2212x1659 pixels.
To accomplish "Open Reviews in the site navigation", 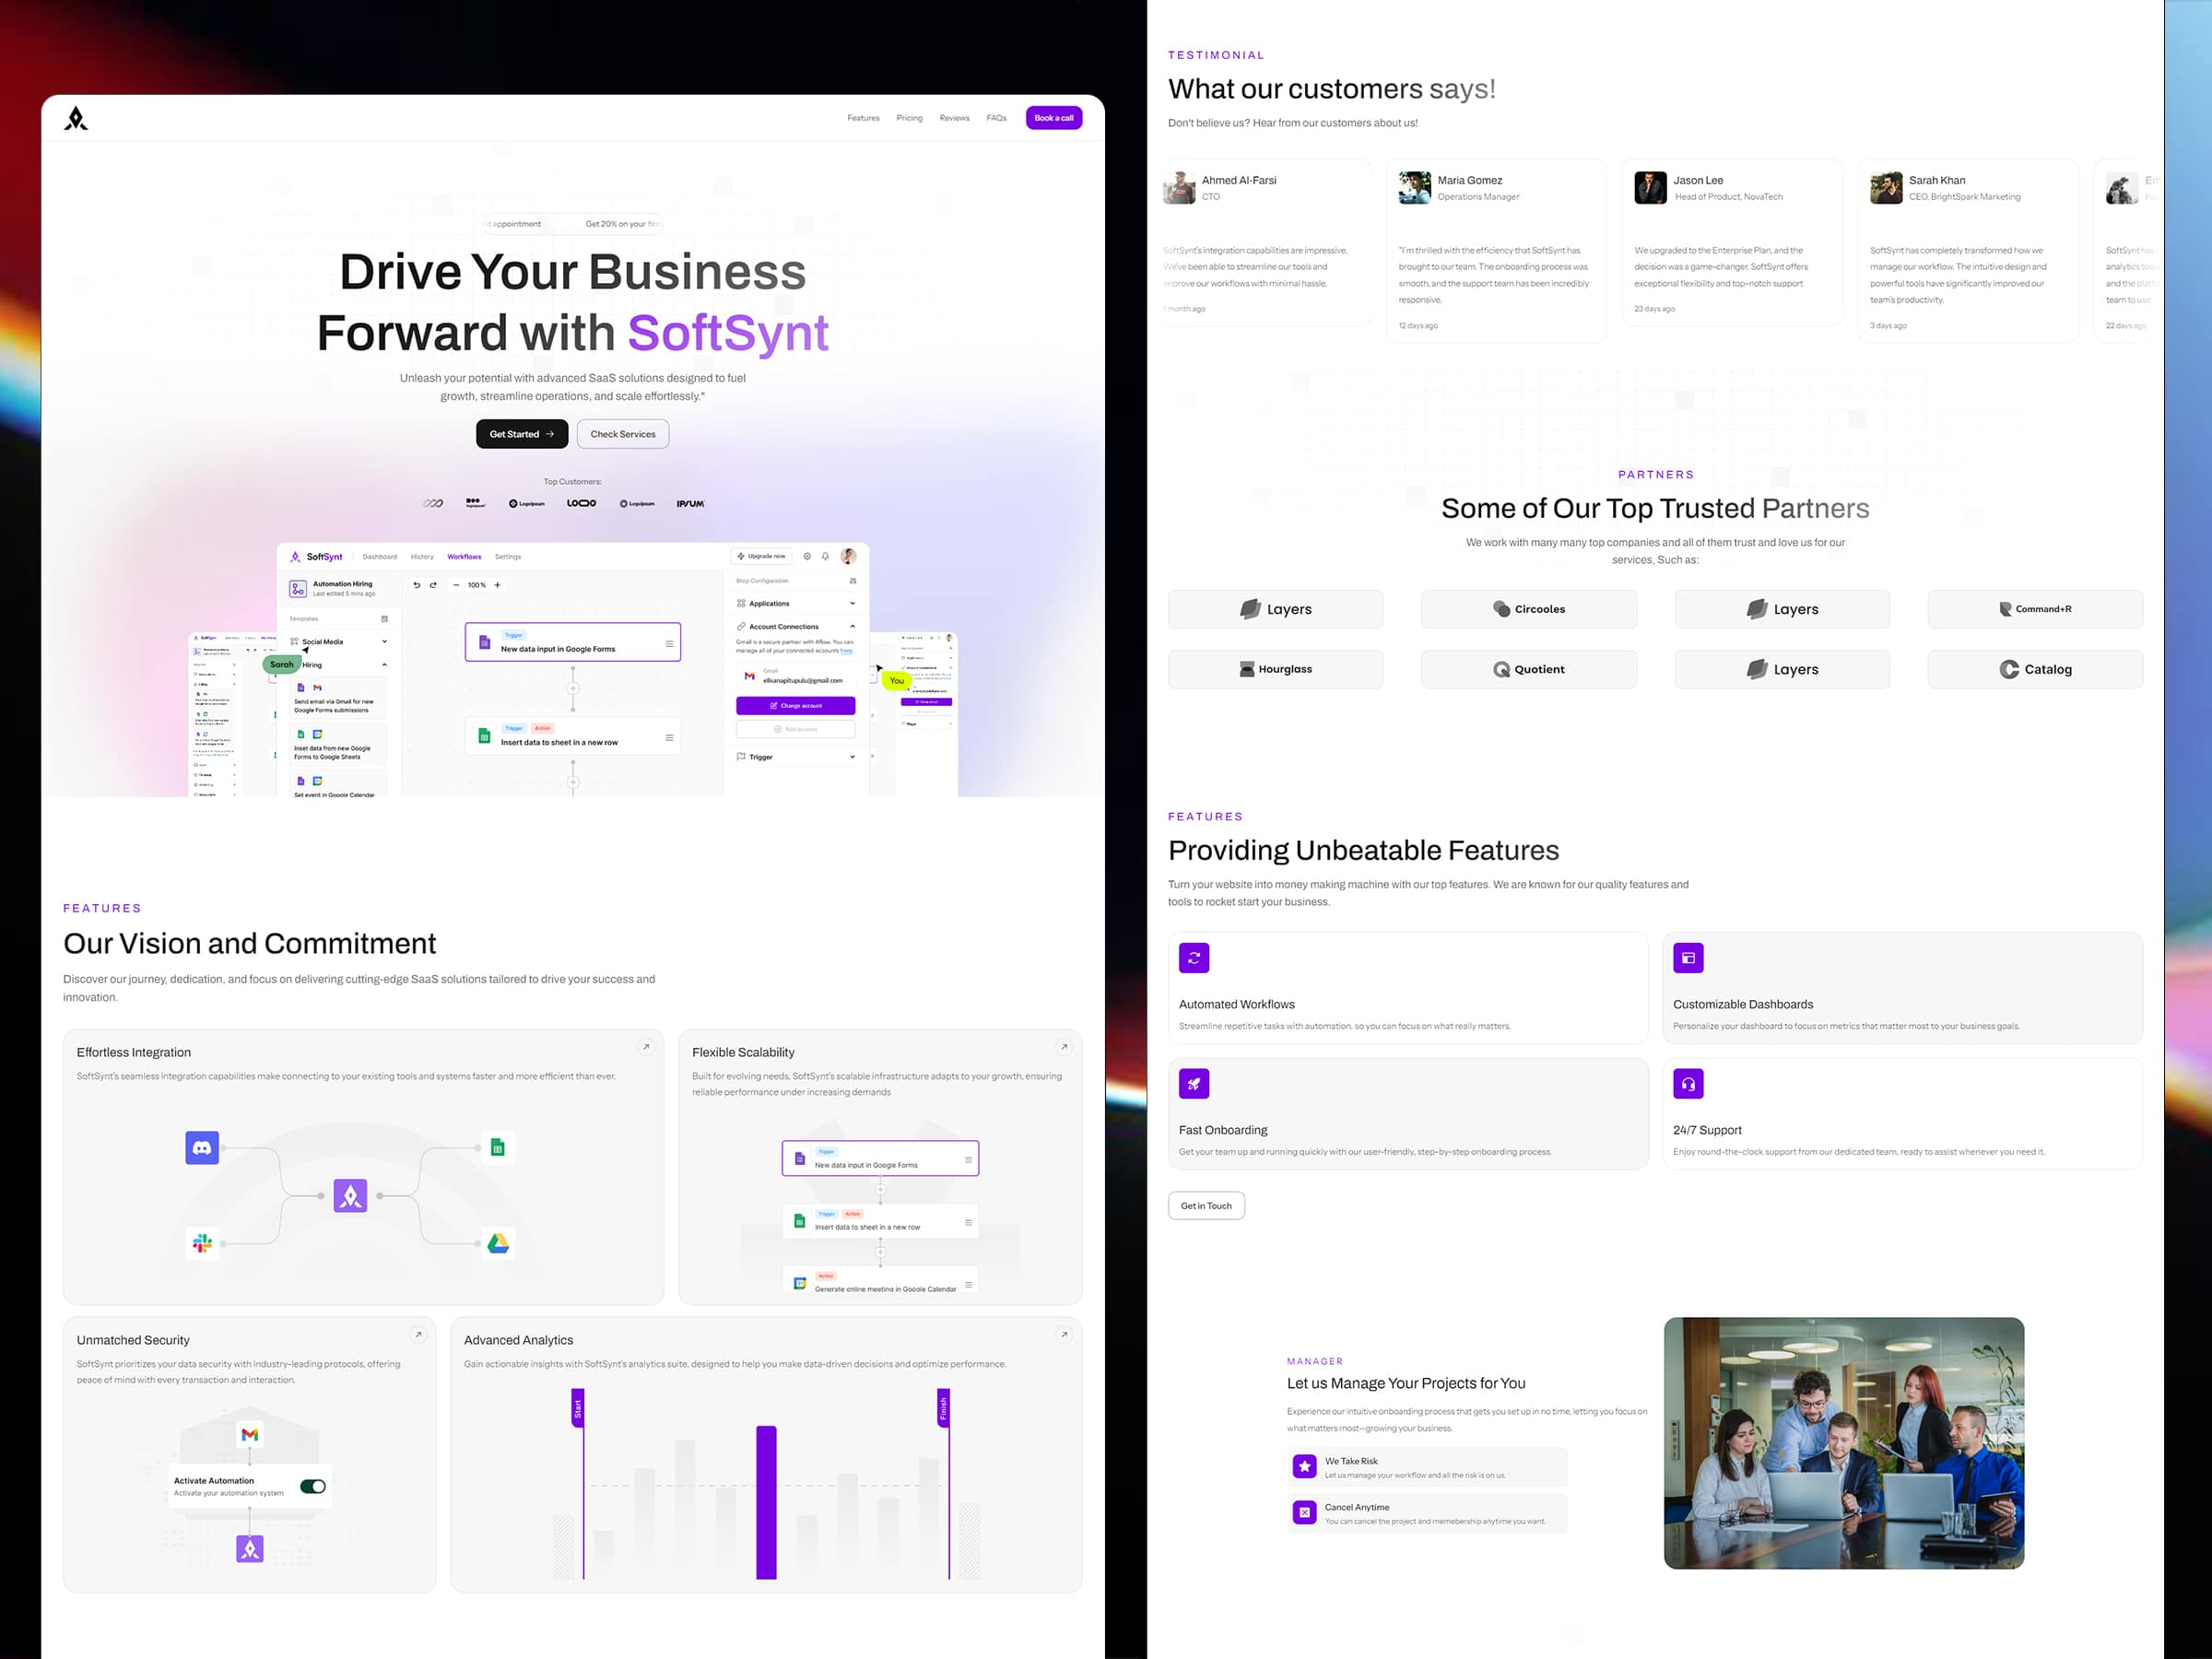I will pyautogui.click(x=954, y=118).
